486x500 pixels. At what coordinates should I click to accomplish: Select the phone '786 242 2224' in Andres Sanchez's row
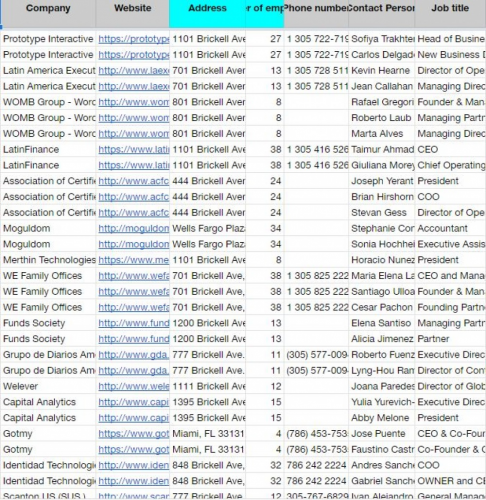[316, 465]
